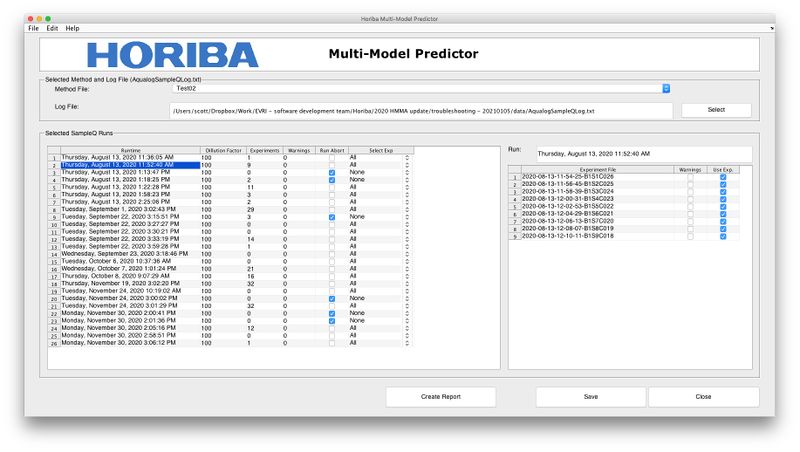Click the Experiment File column header

point(597,170)
